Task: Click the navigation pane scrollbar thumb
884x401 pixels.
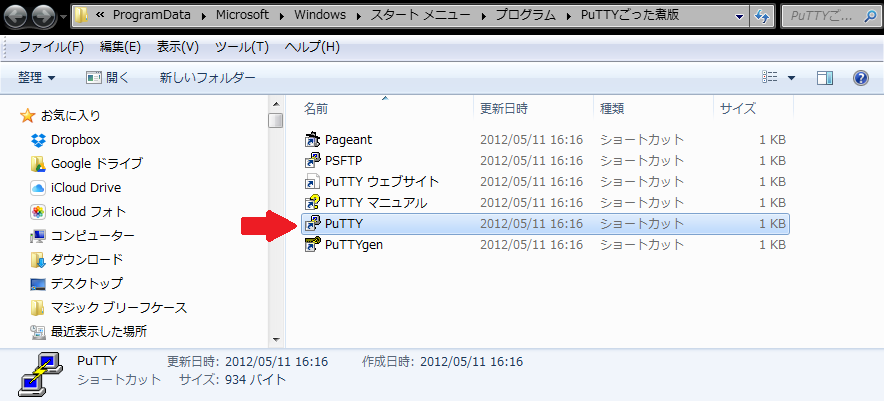Action: coord(276,120)
